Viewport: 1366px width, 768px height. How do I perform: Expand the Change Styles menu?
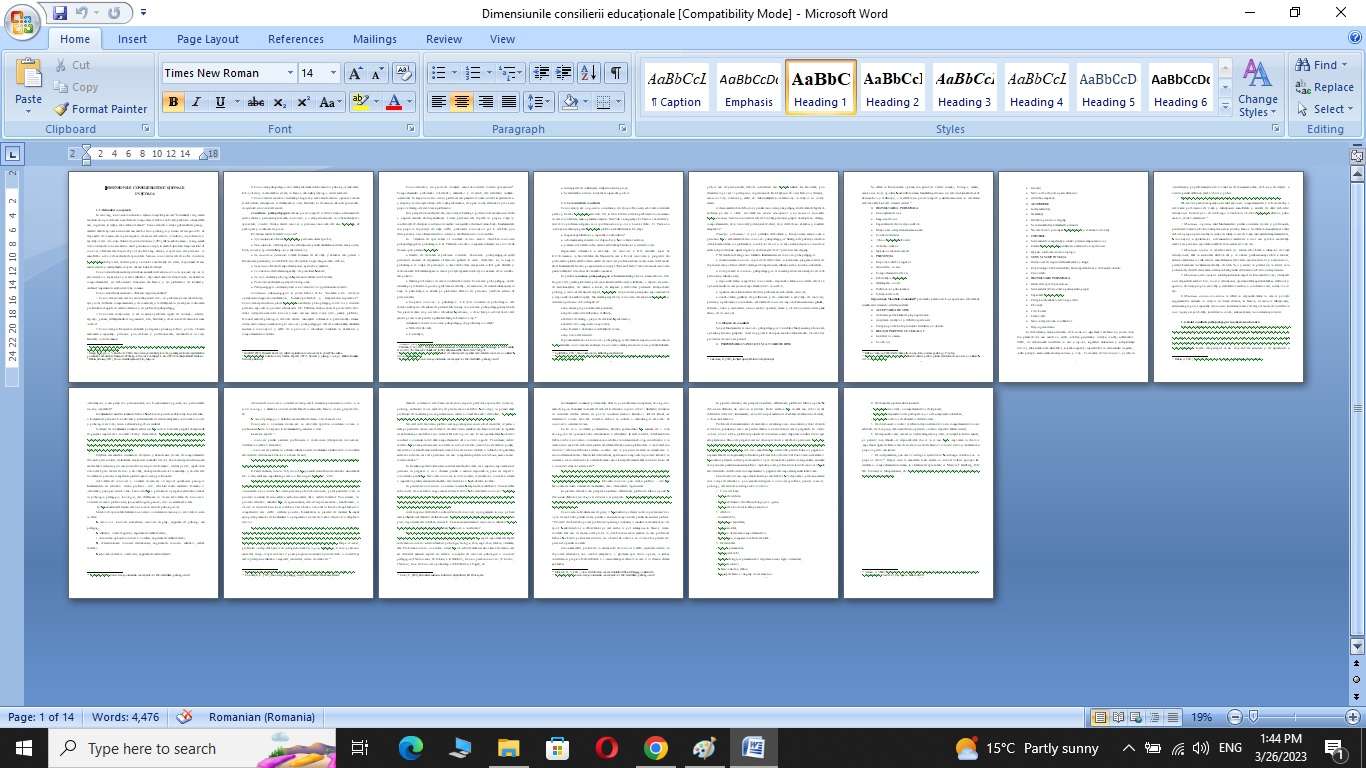click(1257, 90)
